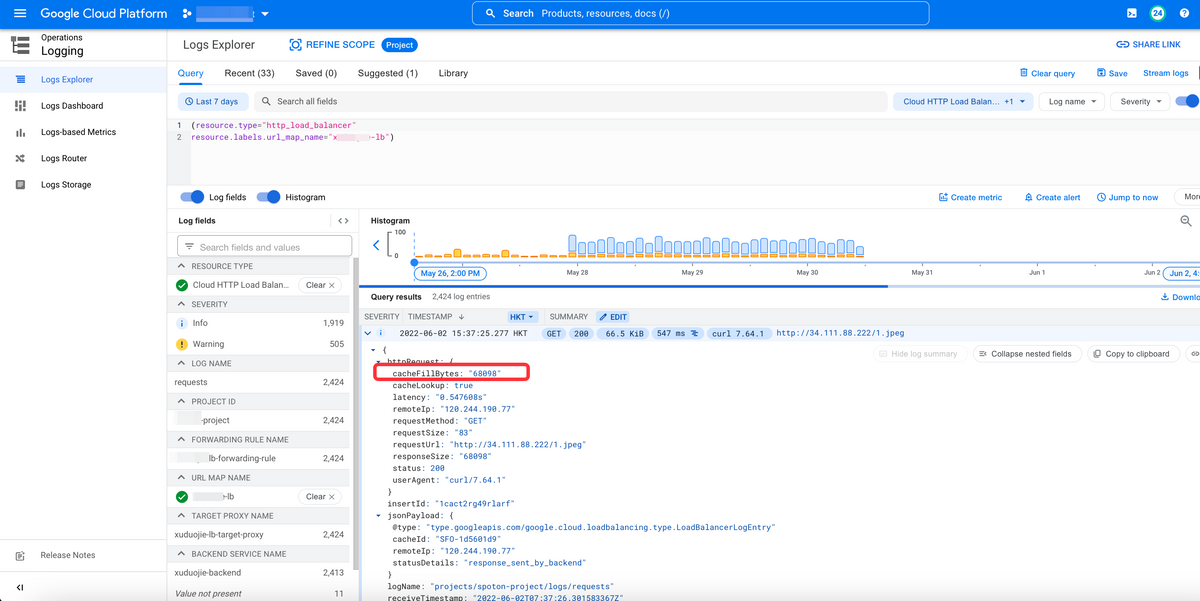Click the copy link icon beside Copy to clipboard
This screenshot has width=1200, height=601.
point(1193,354)
